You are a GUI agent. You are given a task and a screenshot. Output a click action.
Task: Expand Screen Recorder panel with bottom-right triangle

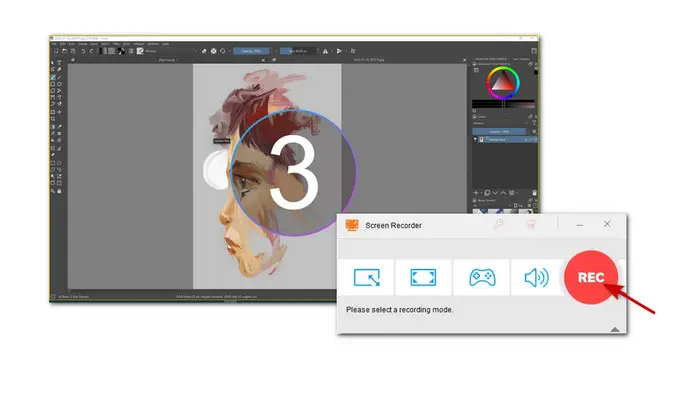click(x=615, y=329)
